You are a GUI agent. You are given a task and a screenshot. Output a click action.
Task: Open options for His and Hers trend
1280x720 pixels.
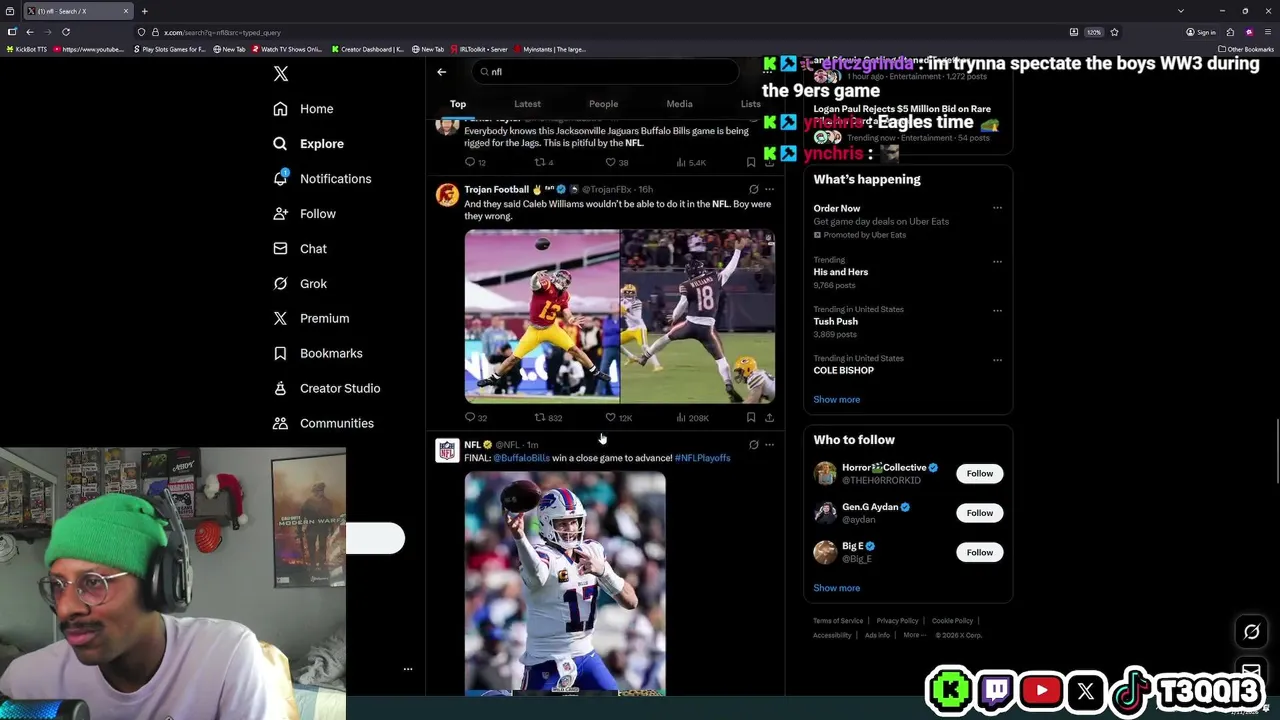997,262
